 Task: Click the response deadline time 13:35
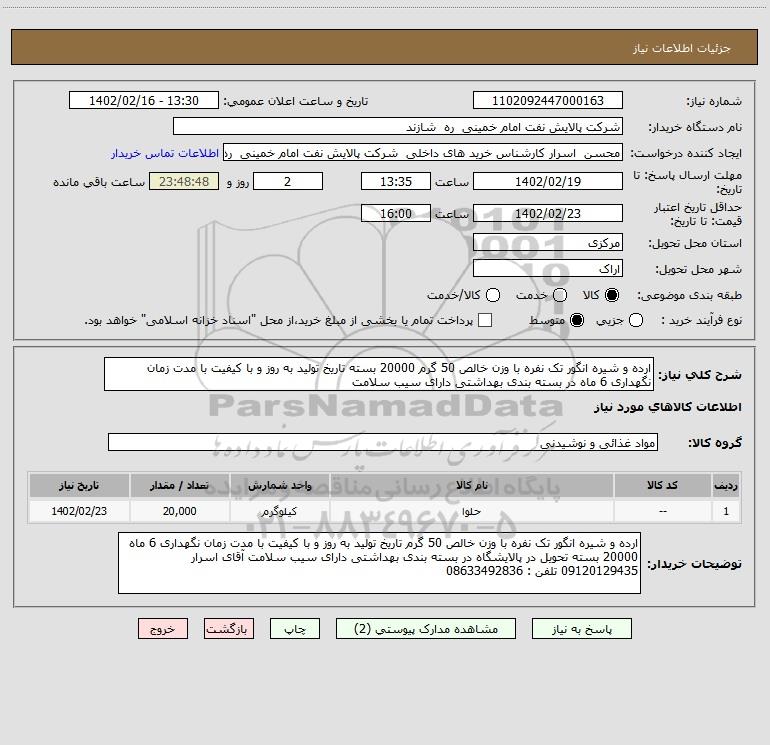pyautogui.click(x=396, y=181)
